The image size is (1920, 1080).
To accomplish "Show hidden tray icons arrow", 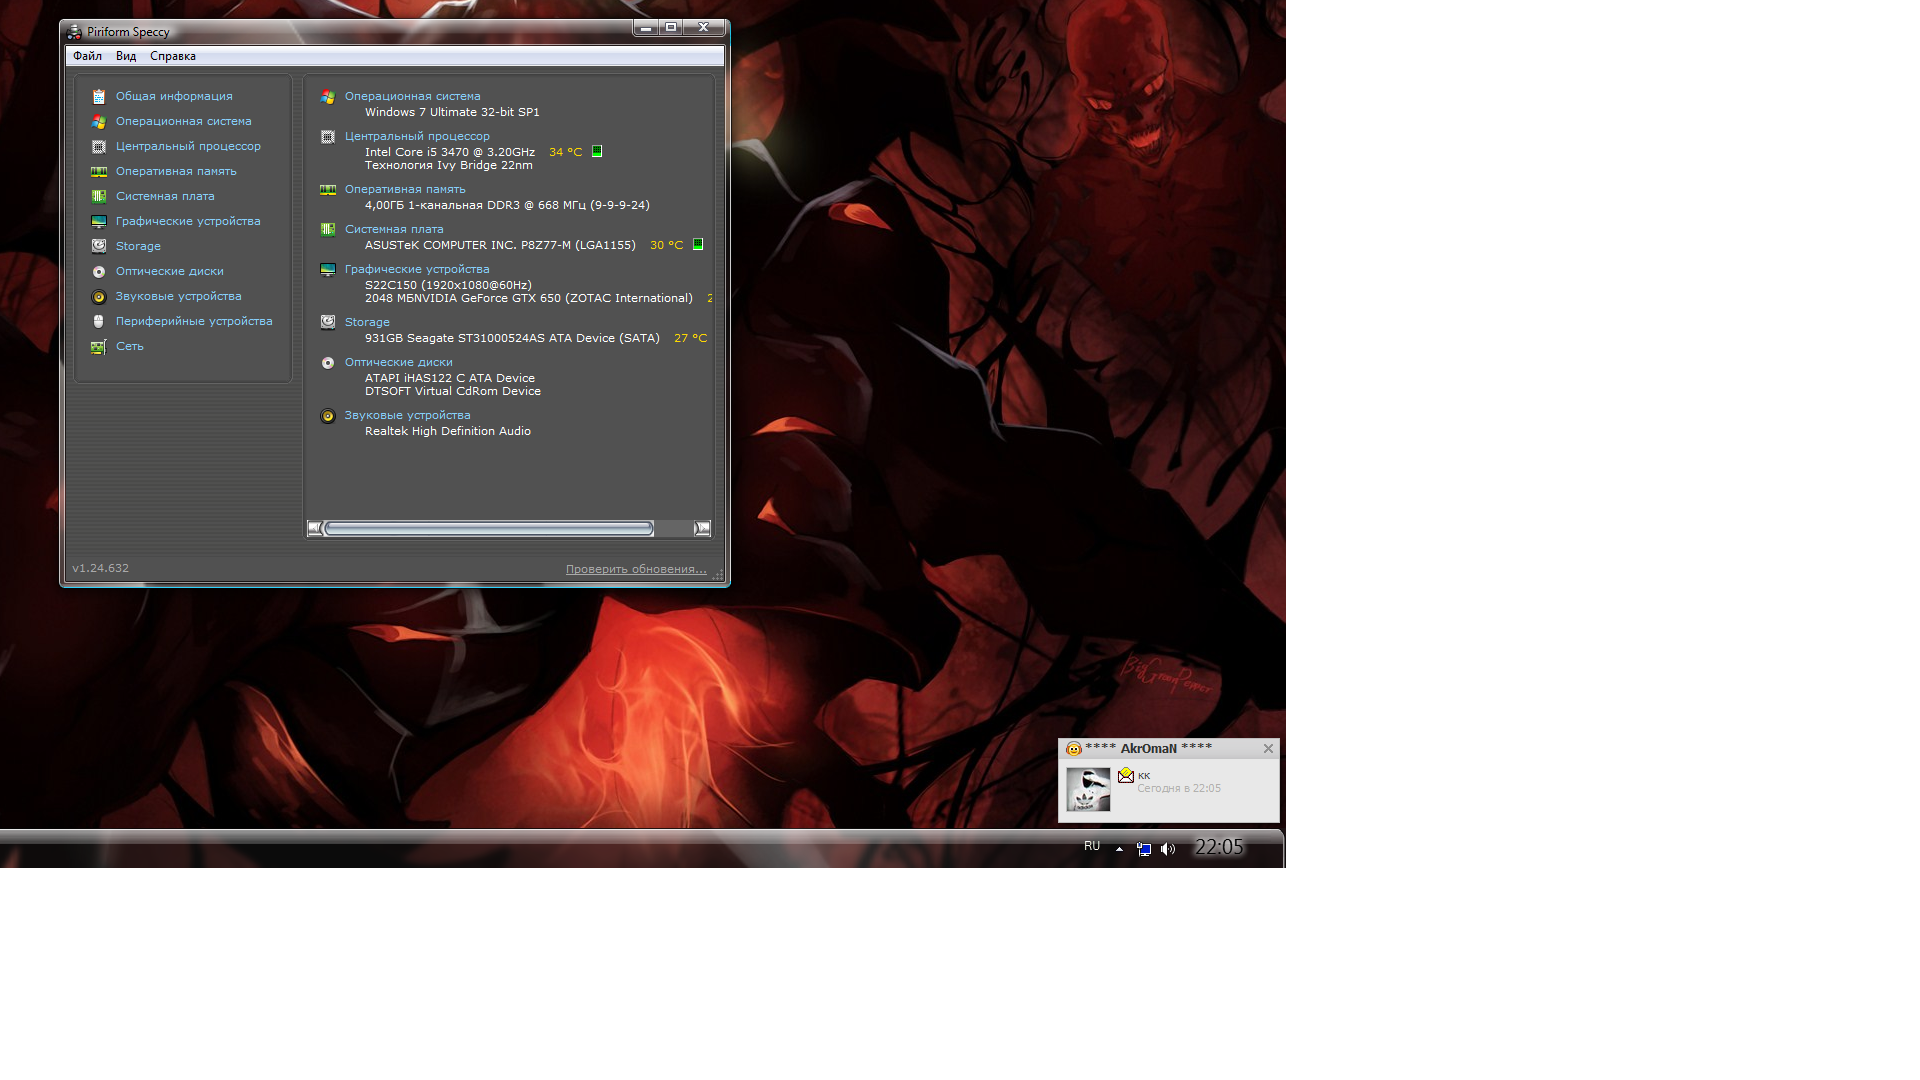I will click(1119, 849).
